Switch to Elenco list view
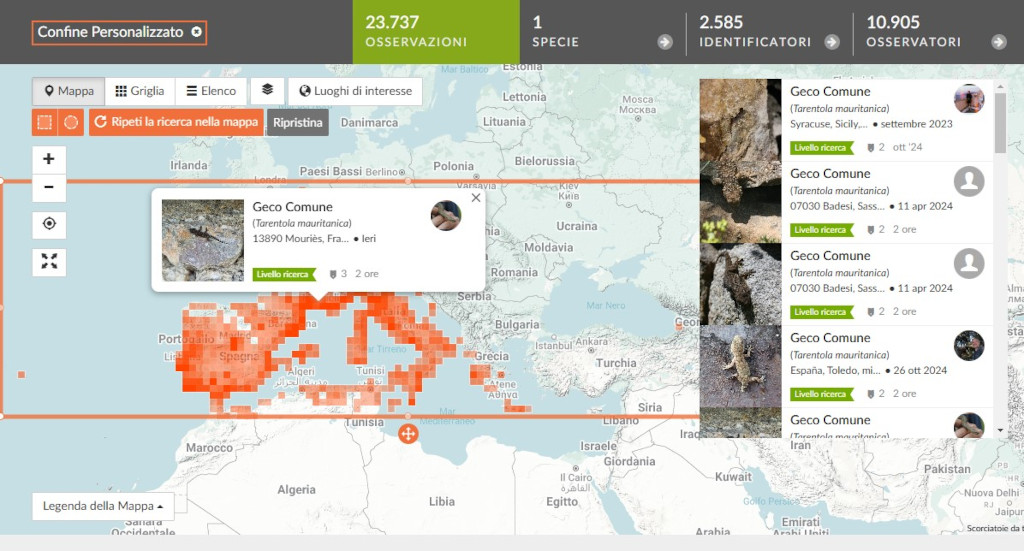Viewport: 1024px width, 551px height. (x=210, y=91)
